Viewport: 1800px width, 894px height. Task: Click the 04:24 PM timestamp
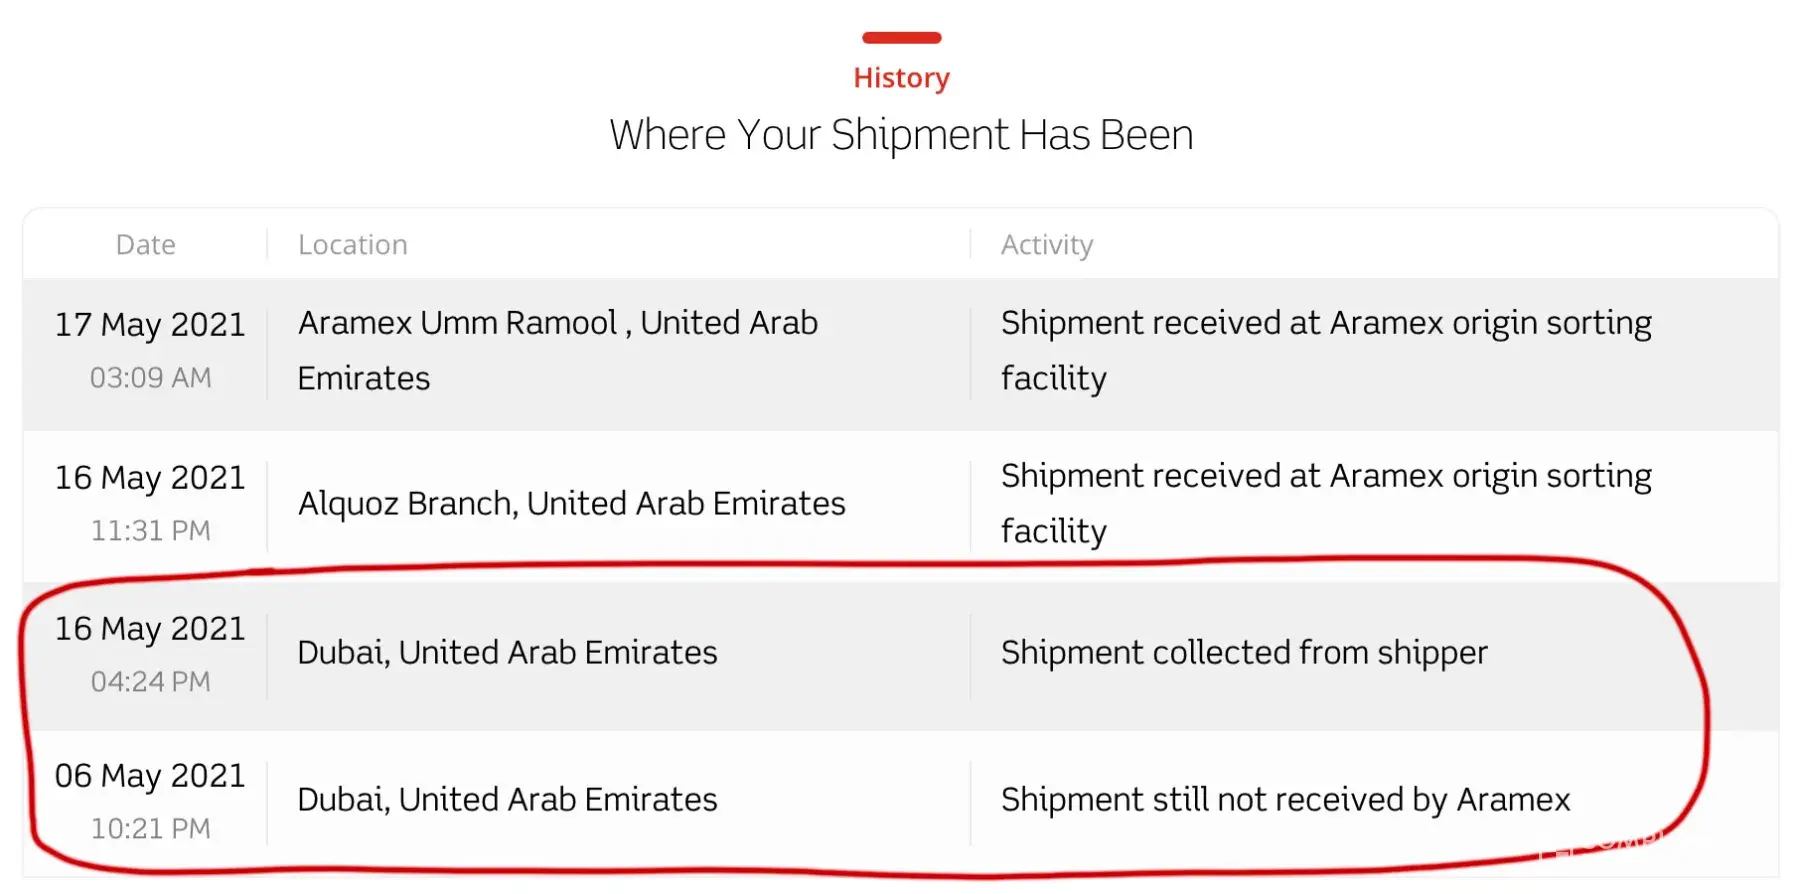pos(150,682)
